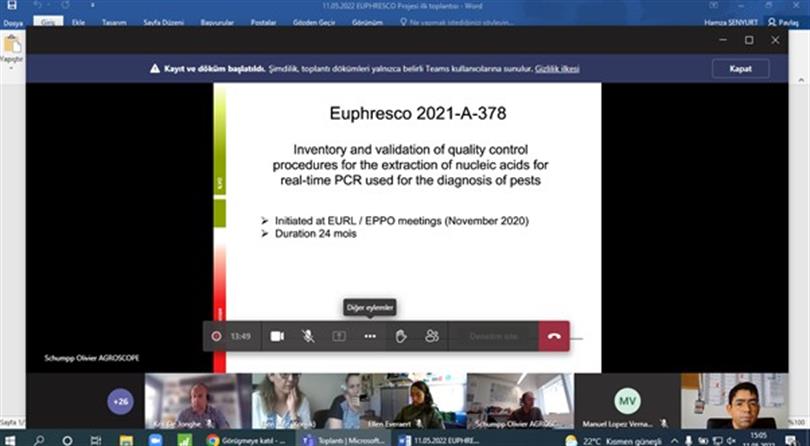Expand the +26 additional participants
The width and height of the screenshot is (810, 446).
click(121, 401)
